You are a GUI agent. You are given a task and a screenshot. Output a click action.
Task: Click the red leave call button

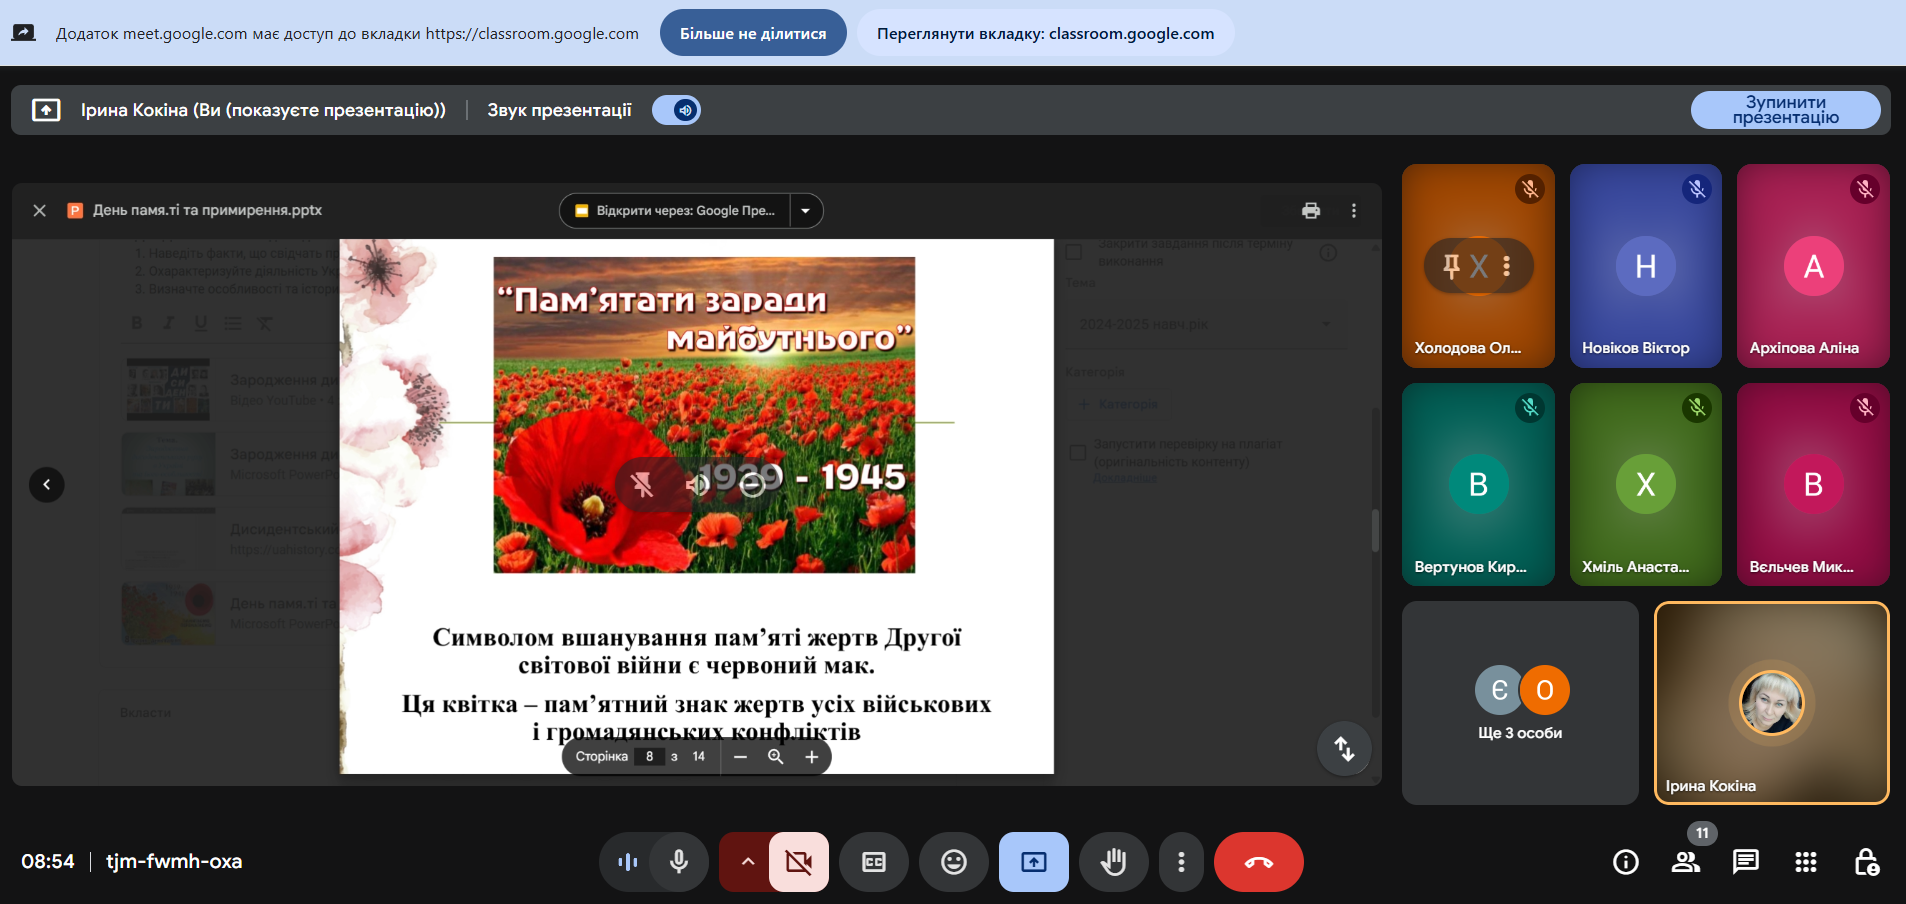(1258, 862)
